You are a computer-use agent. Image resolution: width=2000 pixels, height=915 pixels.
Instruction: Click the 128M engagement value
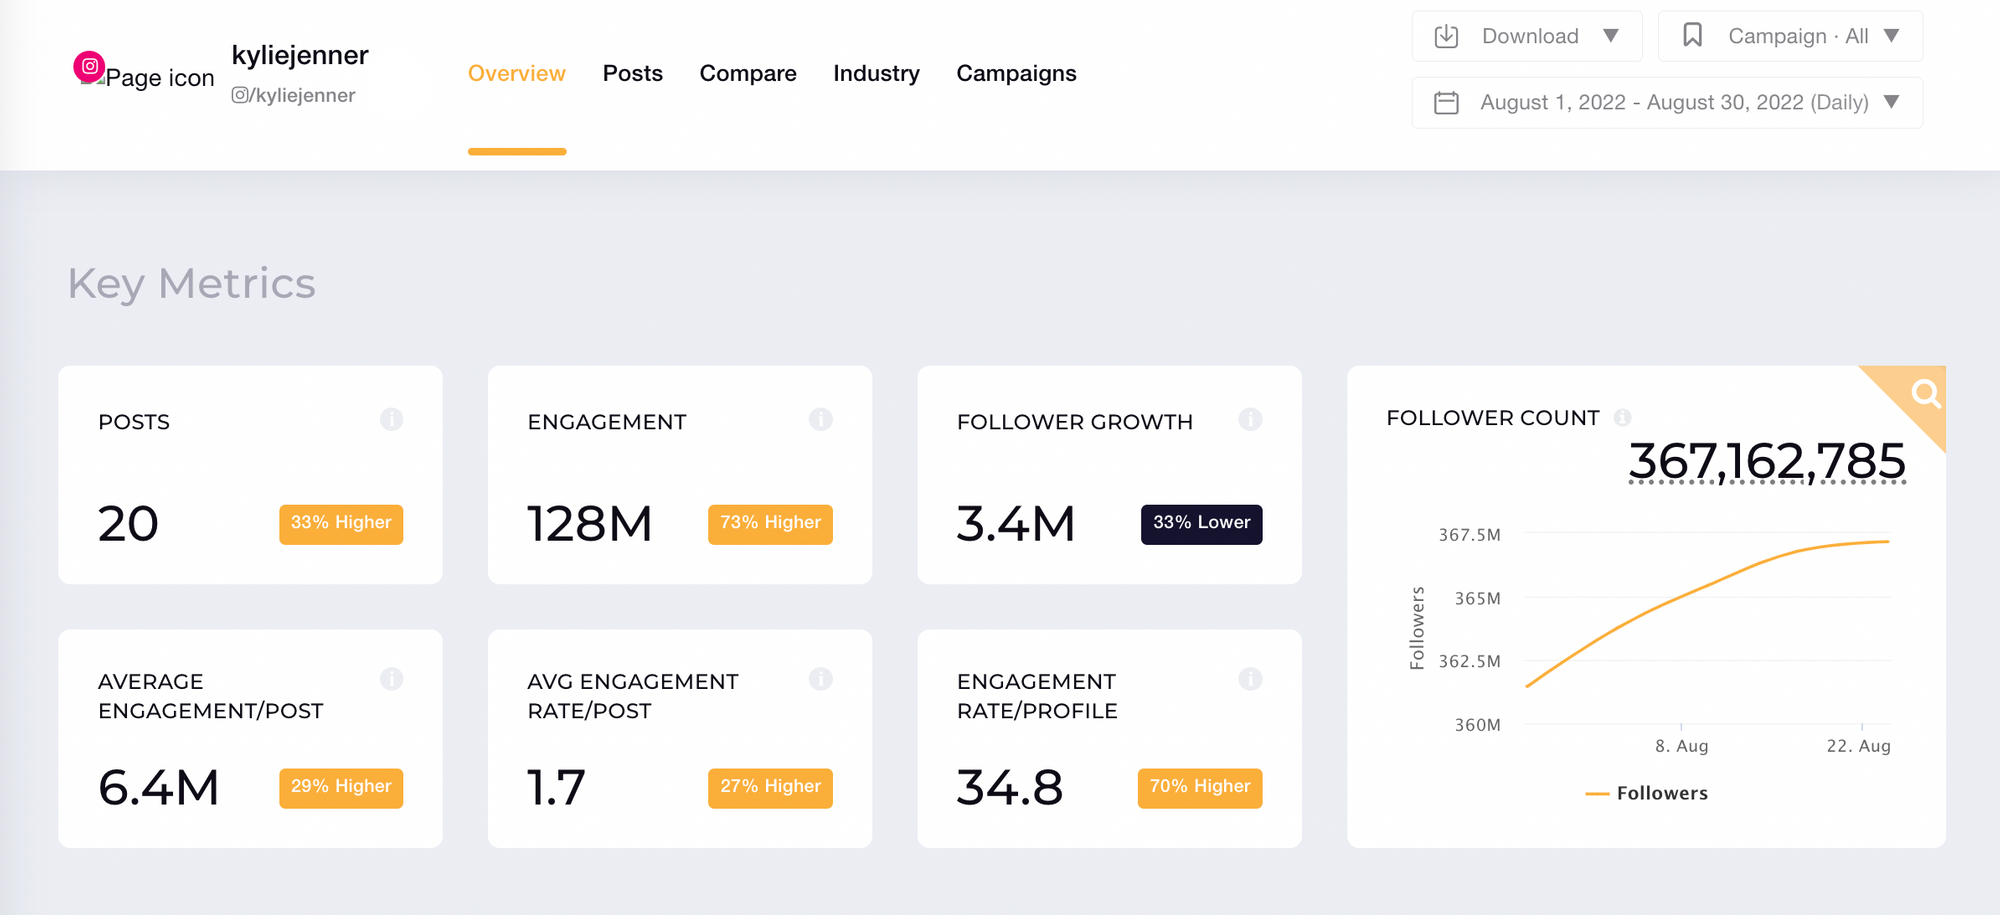point(590,524)
